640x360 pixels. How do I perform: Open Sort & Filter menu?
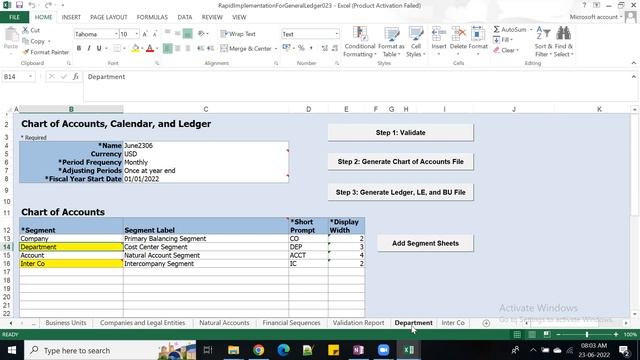click(x=543, y=42)
